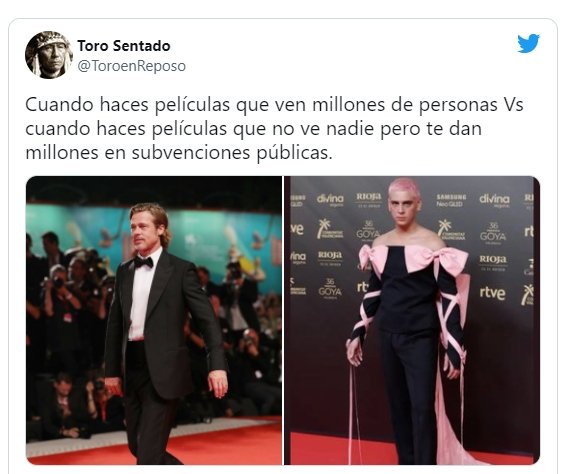Enlarge the right photo with pink bow outfit
The image size is (575, 474).
[x=412, y=320]
